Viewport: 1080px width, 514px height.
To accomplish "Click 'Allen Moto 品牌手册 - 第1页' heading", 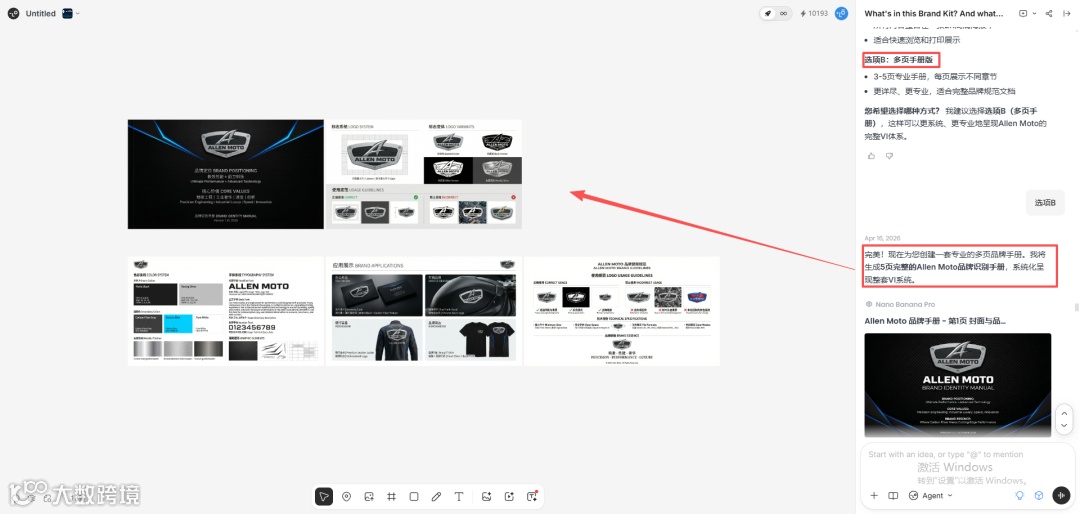I will pyautogui.click(x=935, y=321).
